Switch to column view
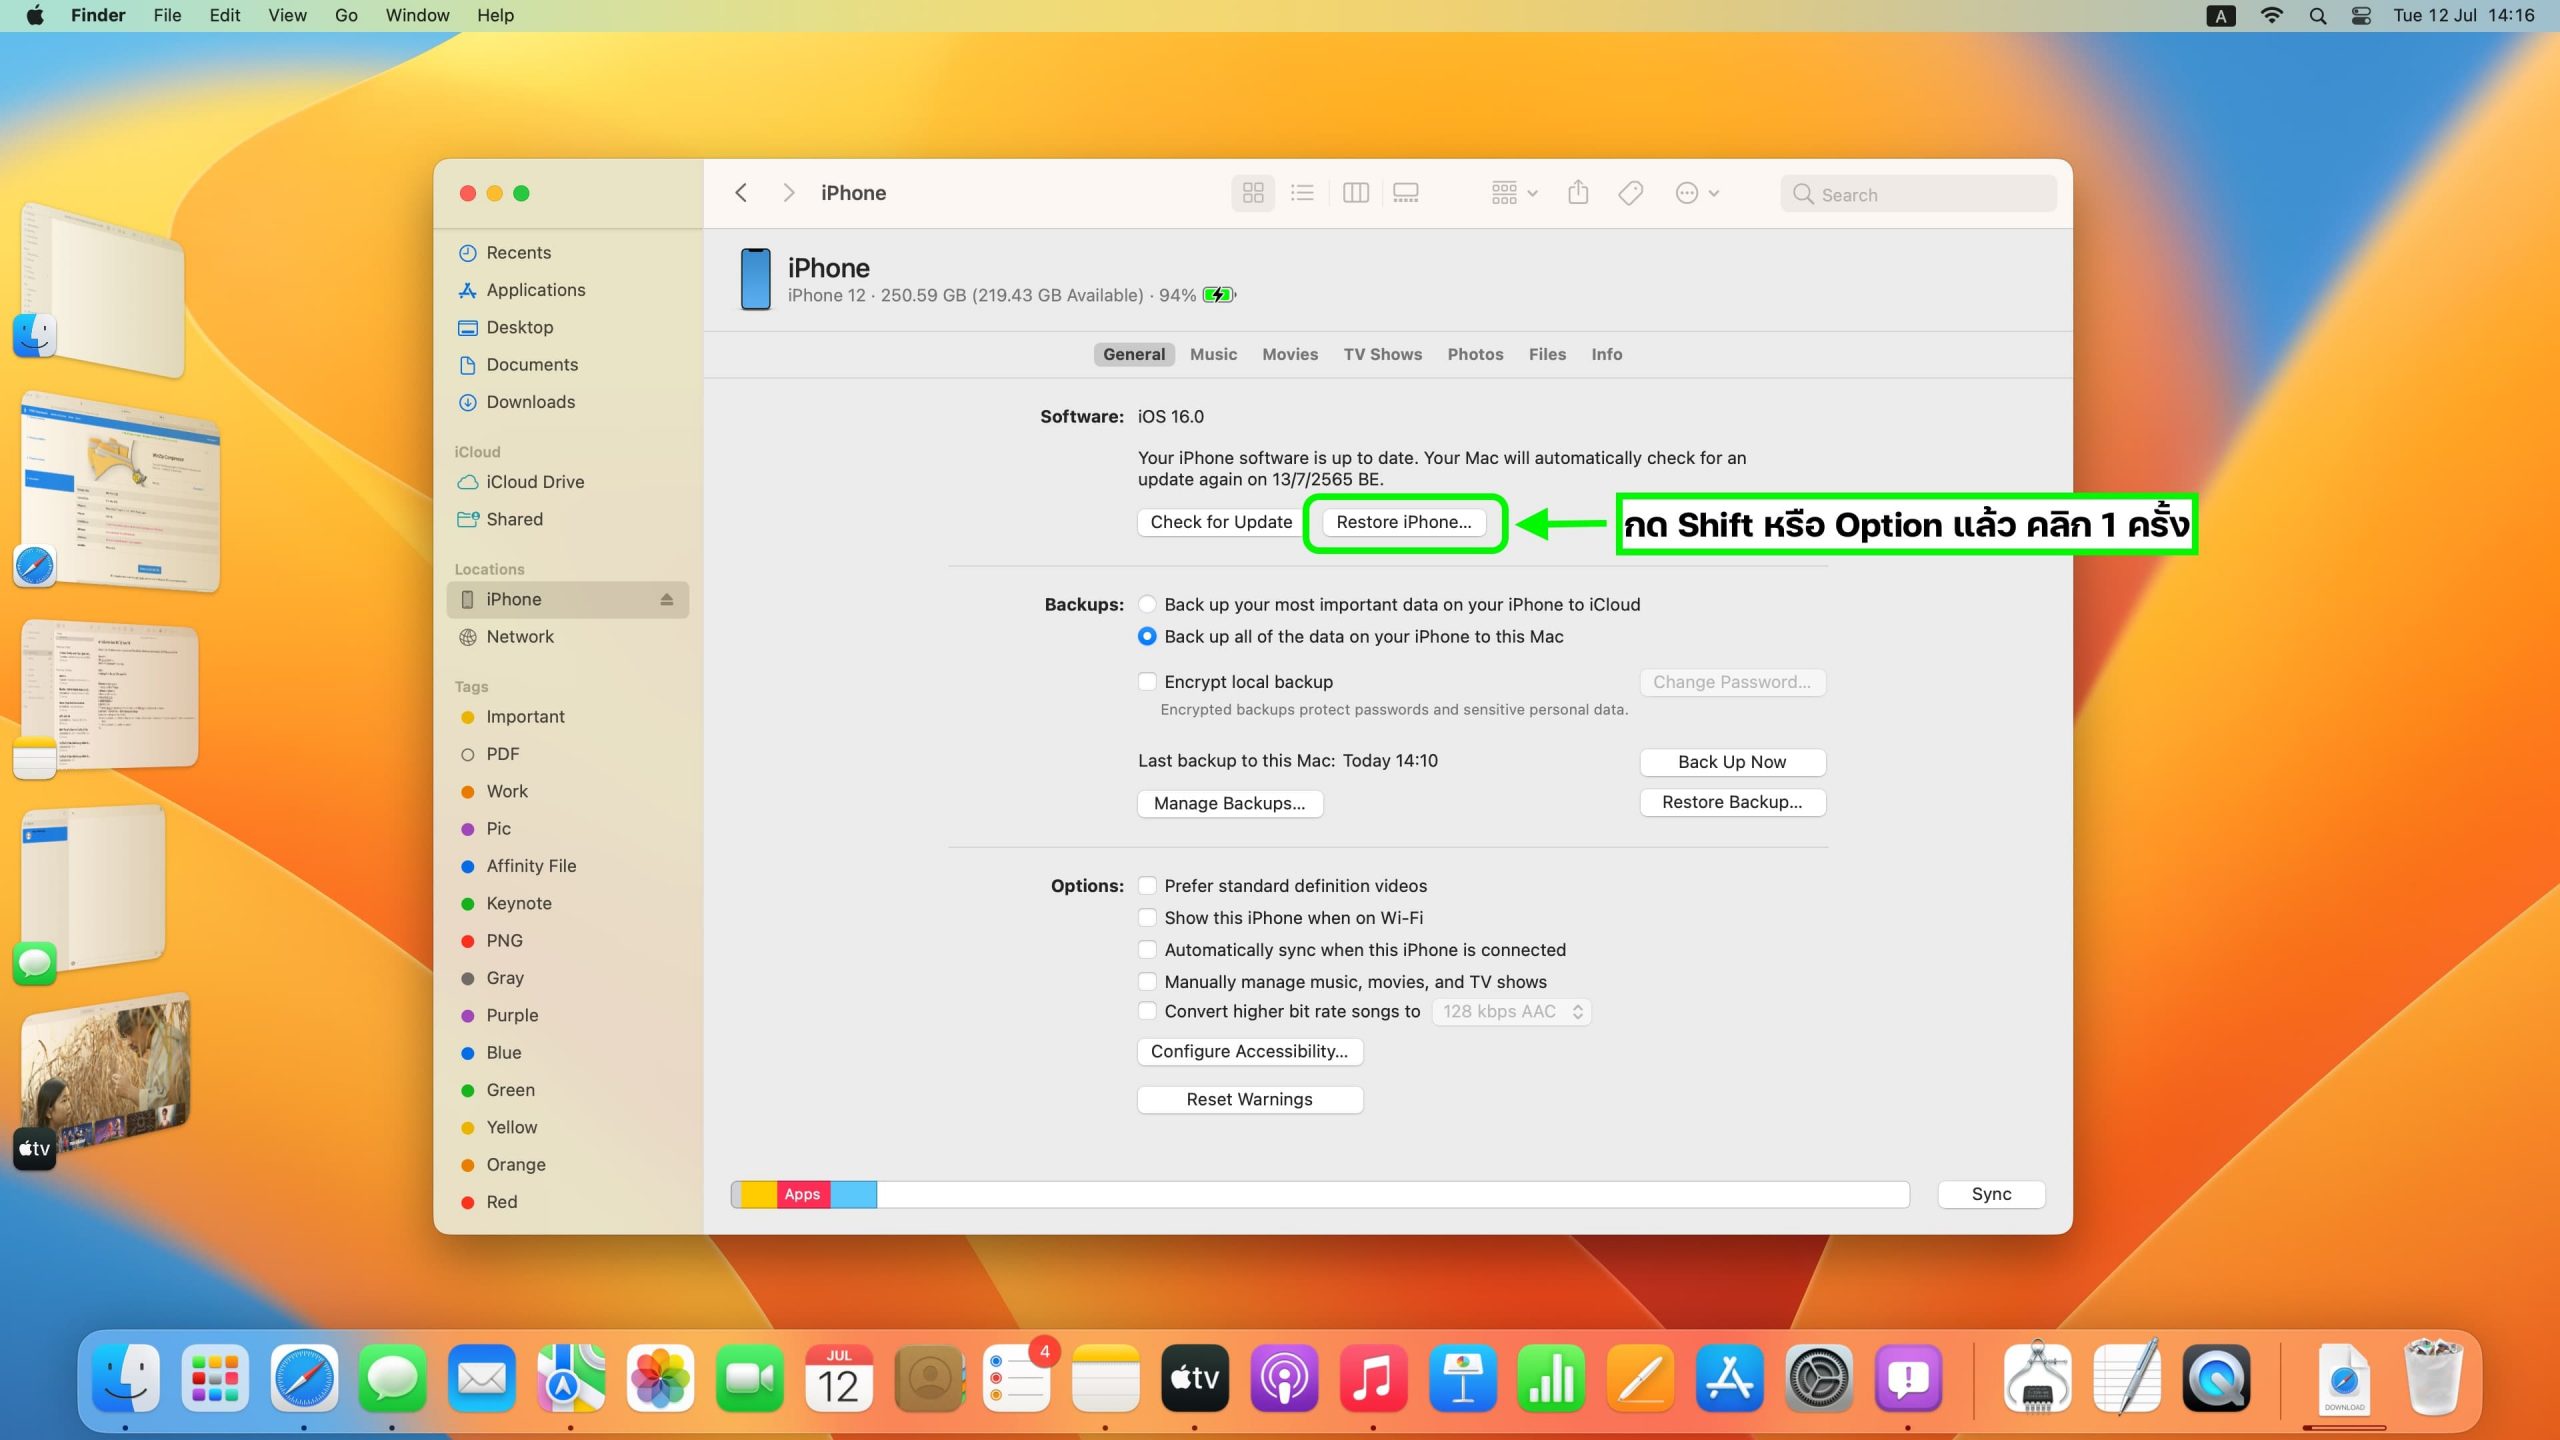Screen dimensions: 2560x1440 pos(1355,193)
